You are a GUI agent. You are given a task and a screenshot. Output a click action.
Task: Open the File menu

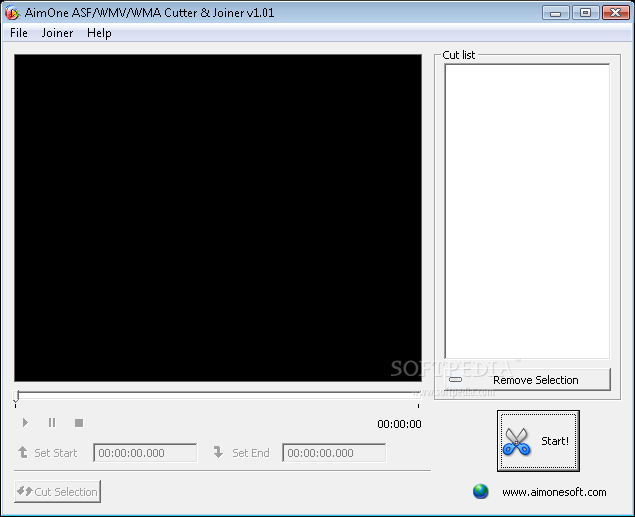19,33
